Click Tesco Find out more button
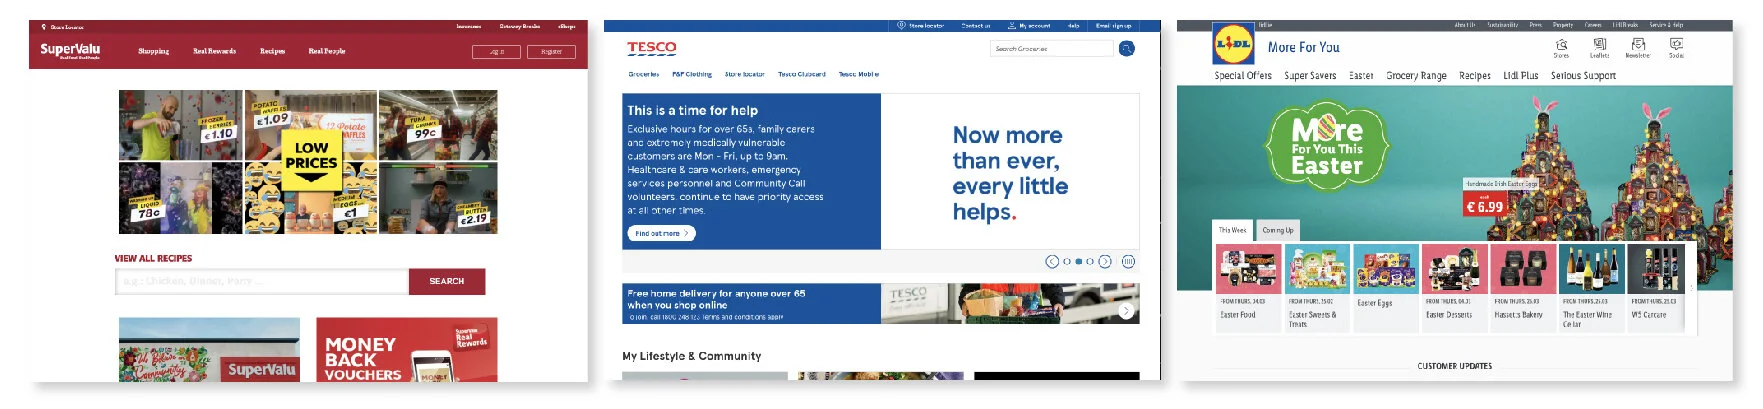Image resolution: width=1763 pixels, height=409 pixels. tap(662, 233)
